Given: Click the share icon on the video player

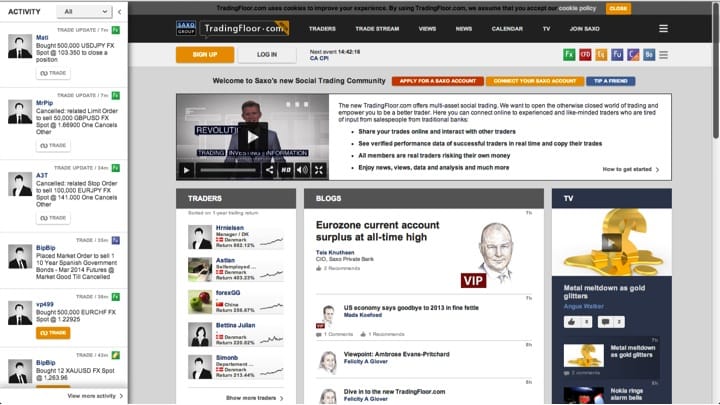Looking at the screenshot, I should (x=270, y=170).
